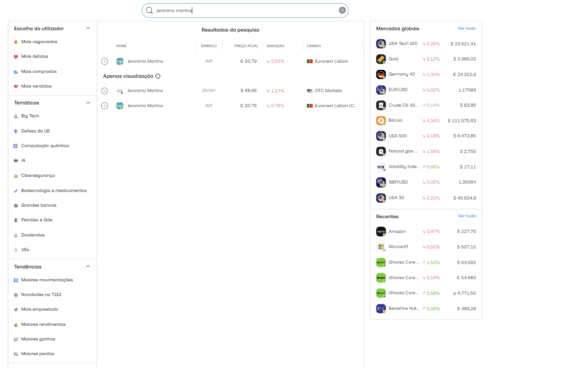Screen dimensions: 564x368
Task: Collapse the Temáticas section
Action: pyautogui.click(x=88, y=103)
